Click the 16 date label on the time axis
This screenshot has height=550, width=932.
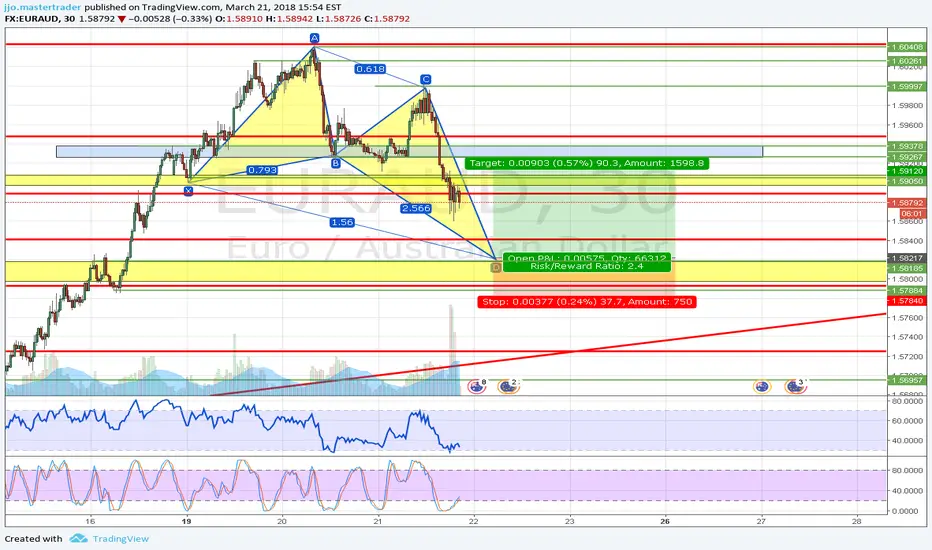tap(90, 521)
